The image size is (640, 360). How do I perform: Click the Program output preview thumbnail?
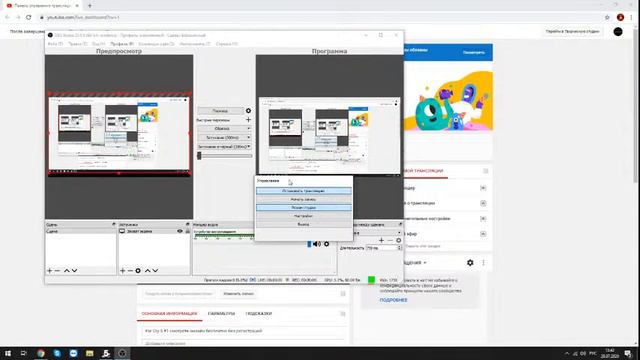(x=329, y=136)
